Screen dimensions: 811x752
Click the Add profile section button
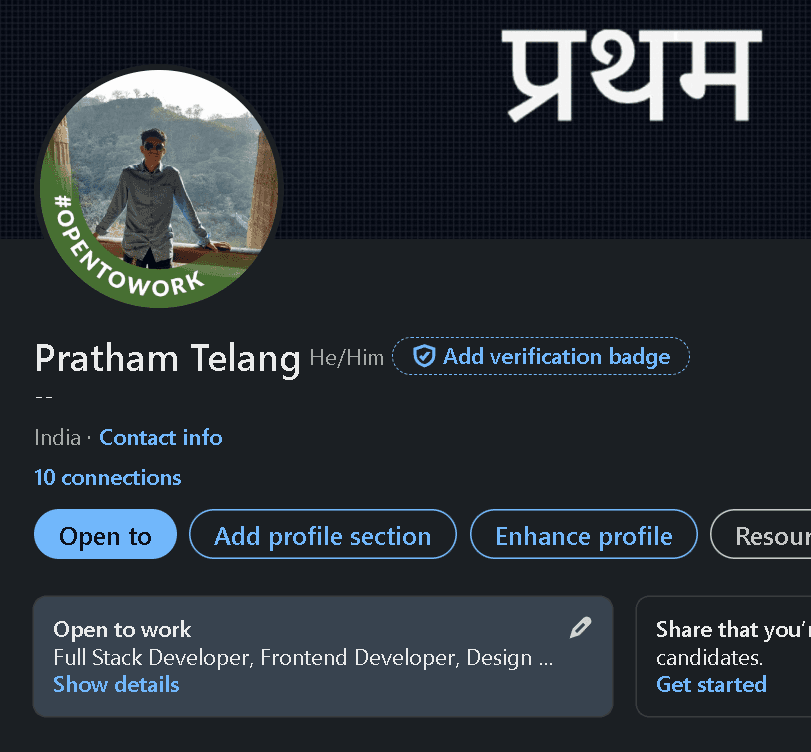(x=322, y=535)
